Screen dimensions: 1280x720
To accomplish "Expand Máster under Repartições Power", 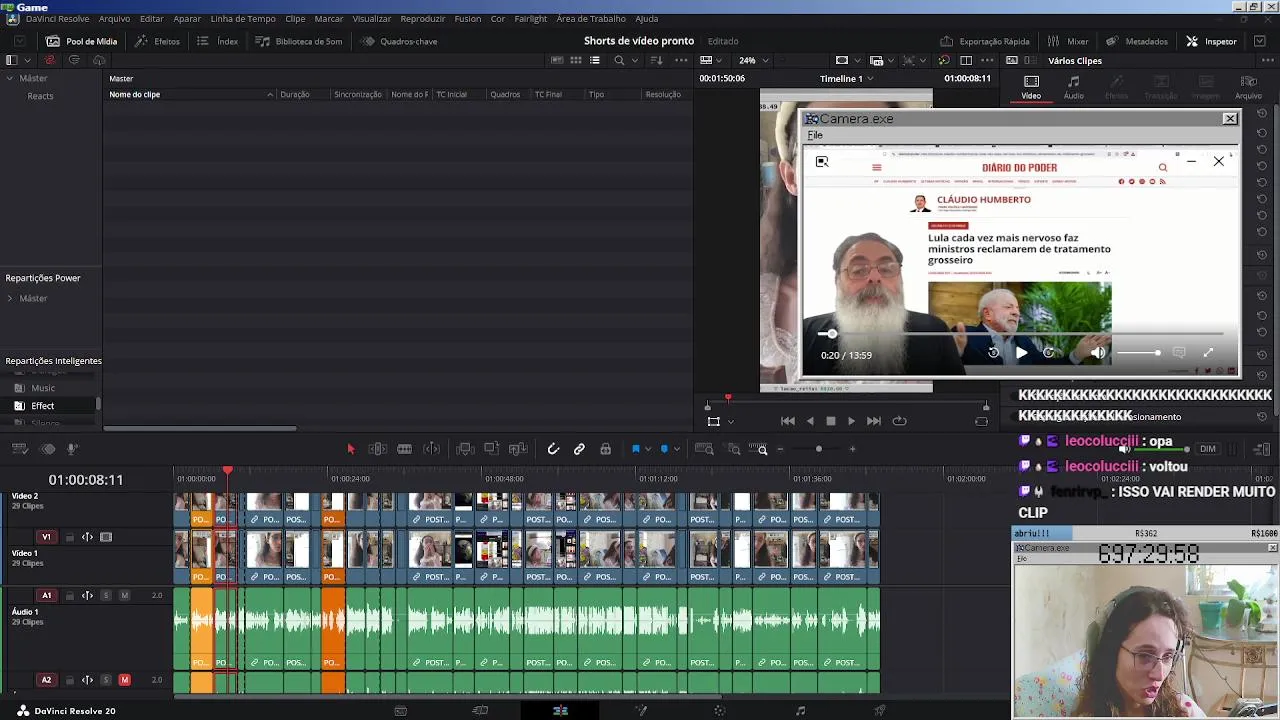I will [x=10, y=298].
